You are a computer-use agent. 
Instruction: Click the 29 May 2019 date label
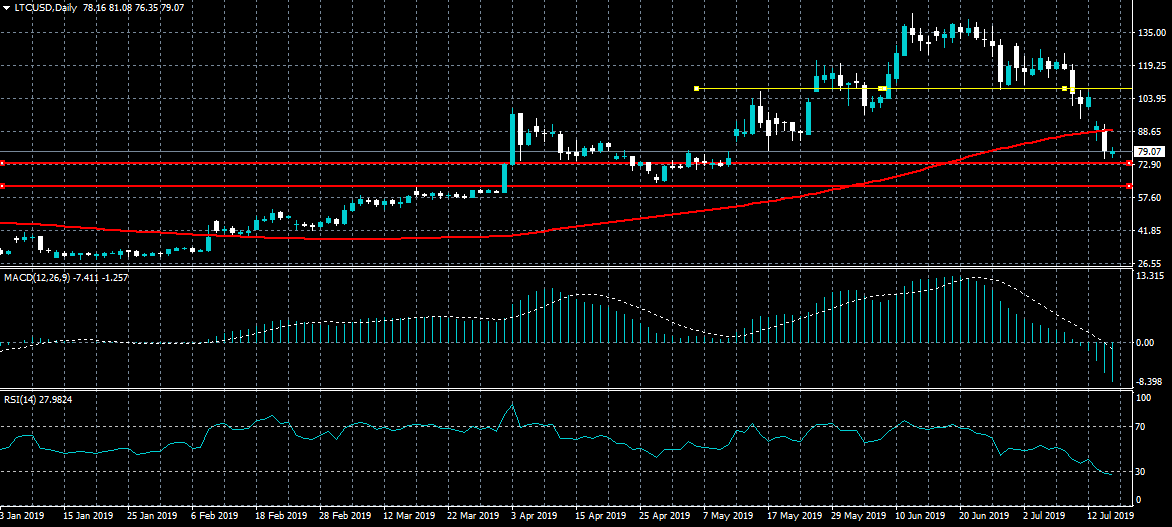pyautogui.click(x=857, y=516)
